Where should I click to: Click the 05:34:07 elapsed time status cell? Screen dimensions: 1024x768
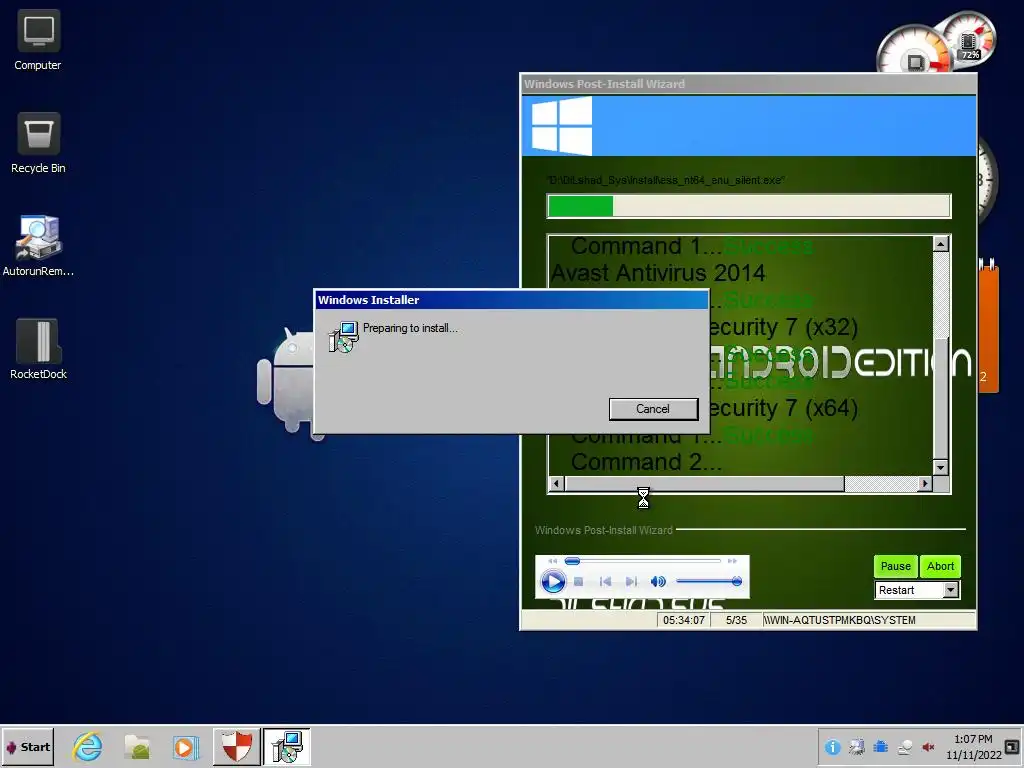point(684,620)
